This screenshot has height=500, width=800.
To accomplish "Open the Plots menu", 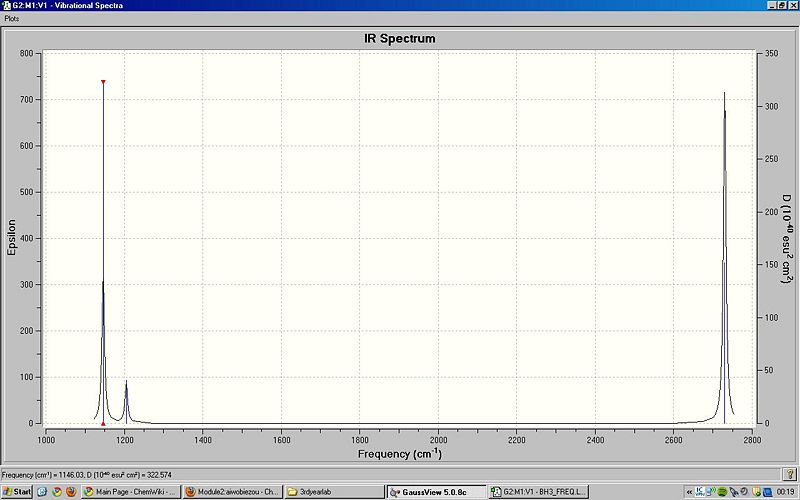I will [x=12, y=18].
